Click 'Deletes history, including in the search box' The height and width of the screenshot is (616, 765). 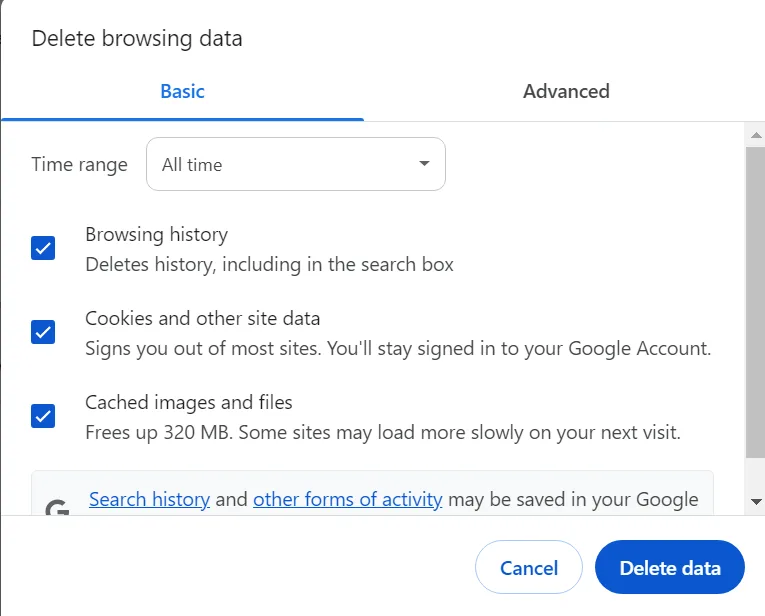[x=269, y=265]
